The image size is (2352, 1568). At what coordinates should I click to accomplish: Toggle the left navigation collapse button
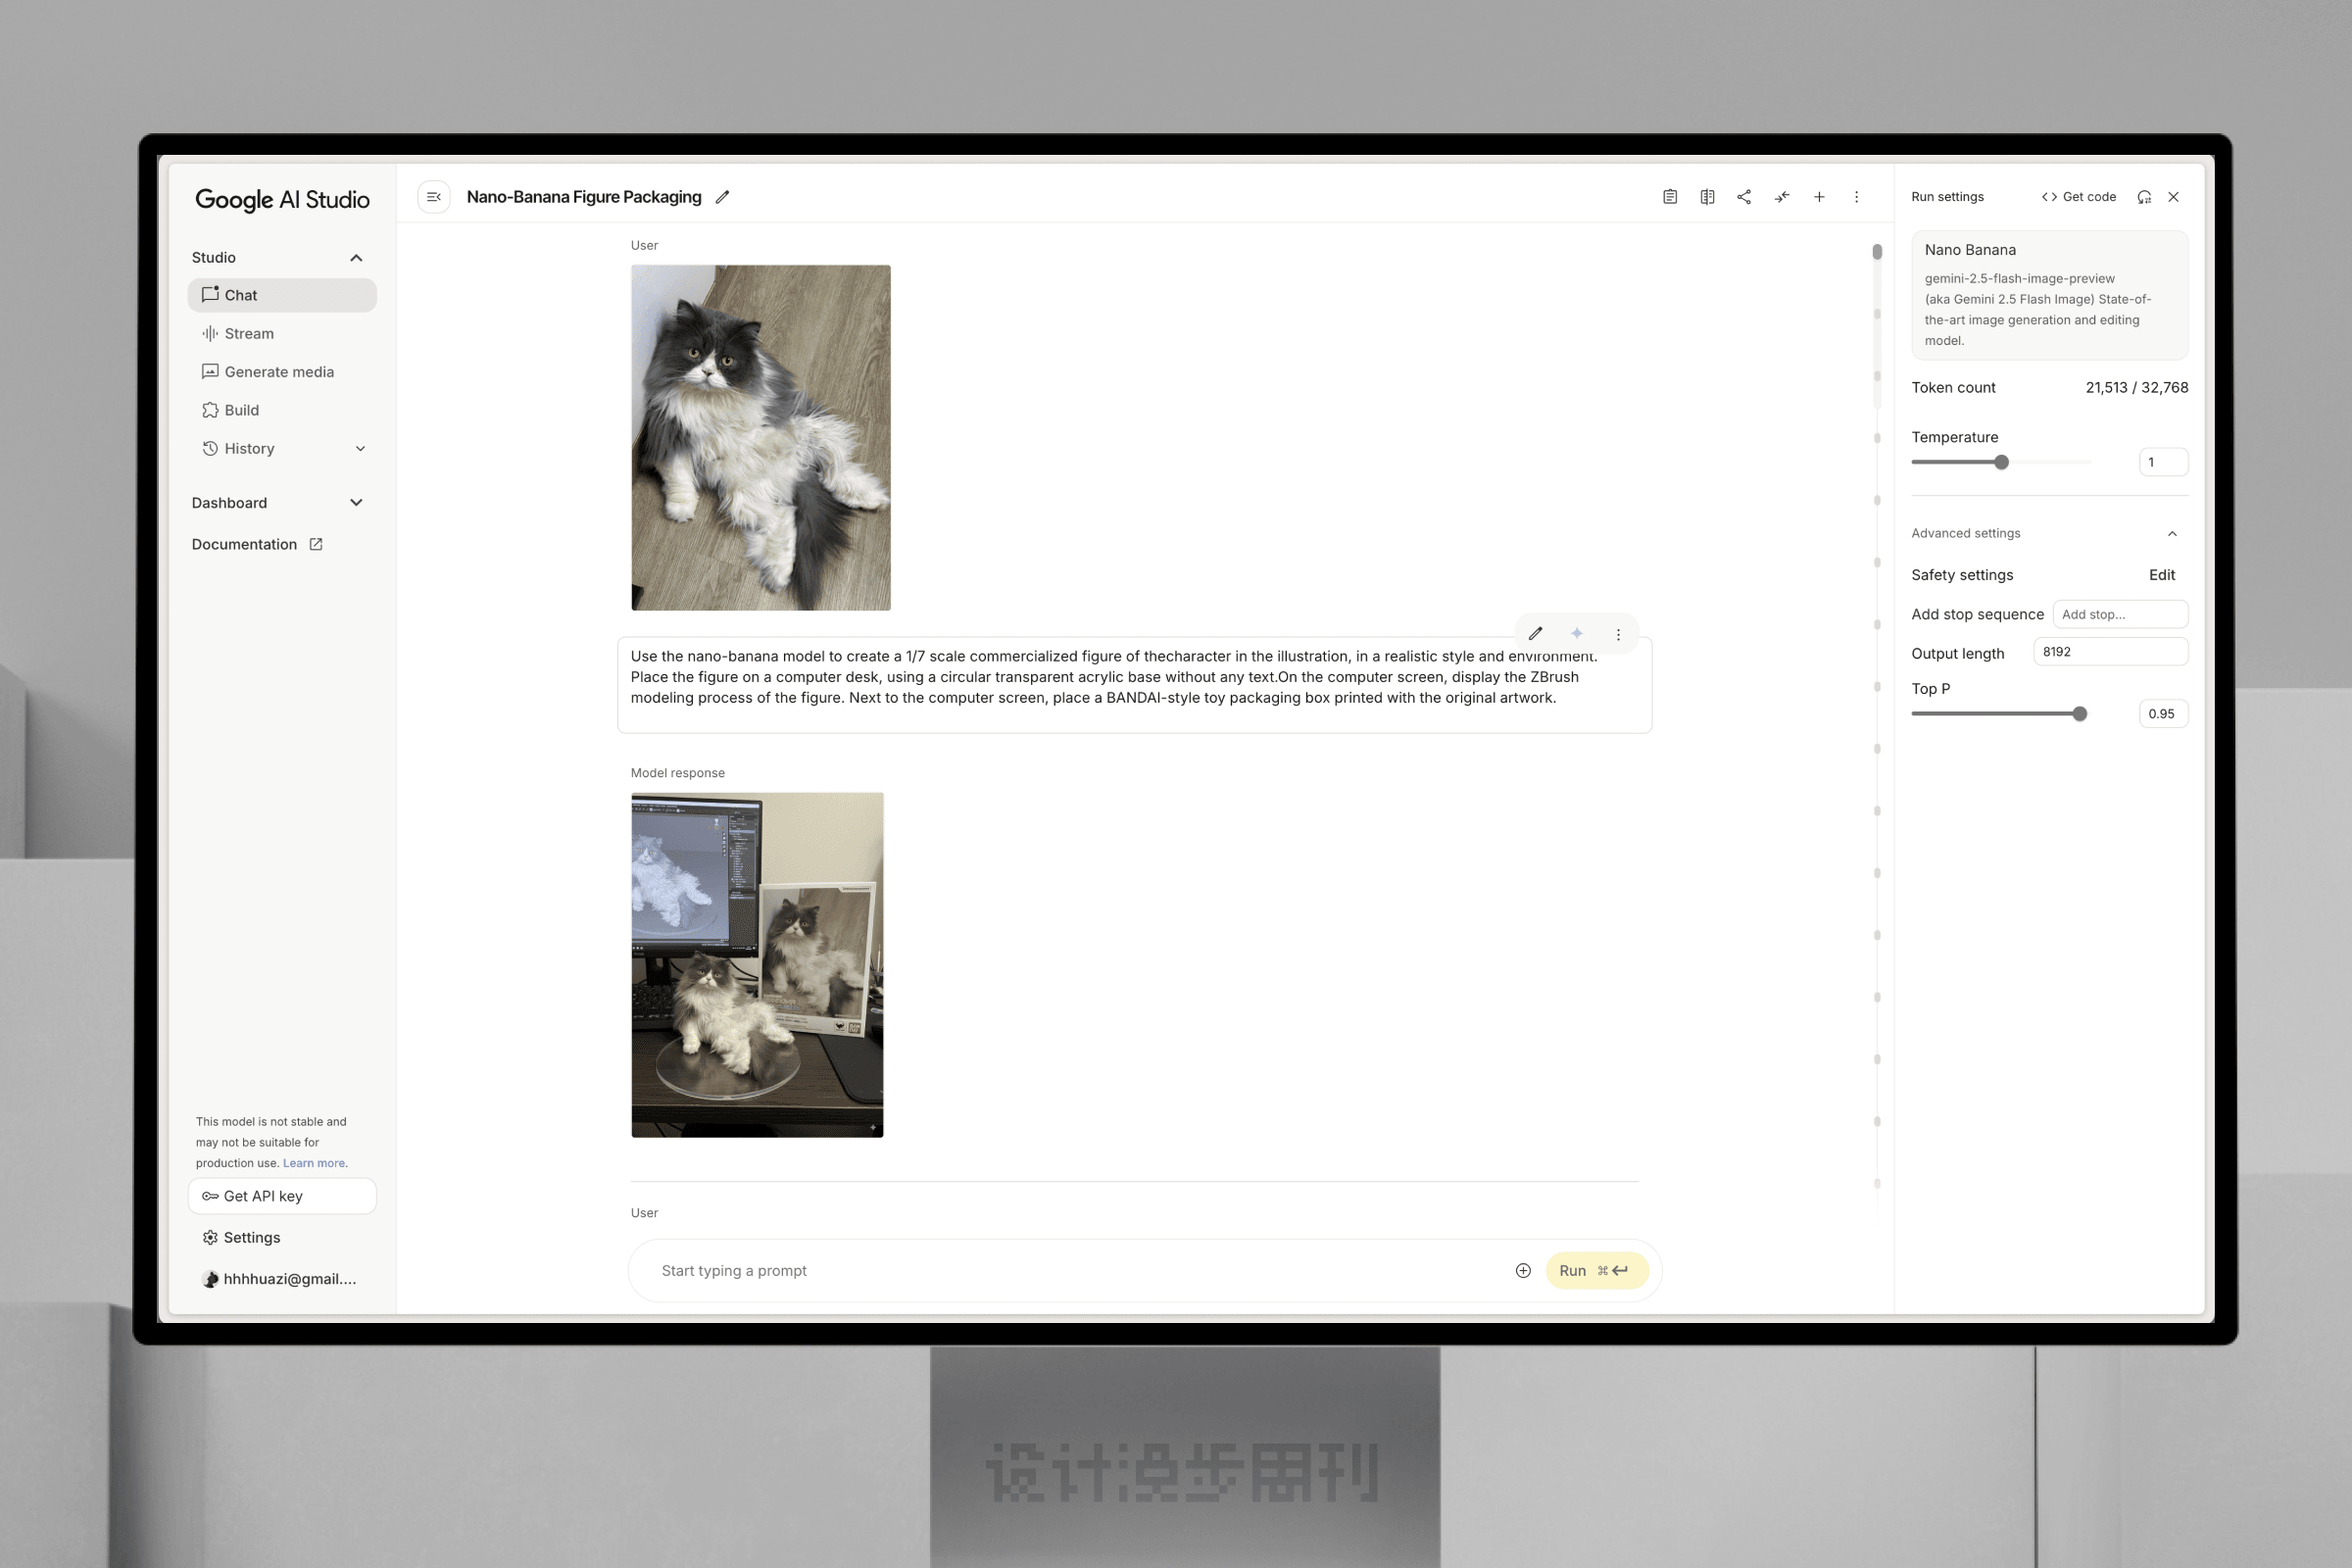tap(433, 197)
